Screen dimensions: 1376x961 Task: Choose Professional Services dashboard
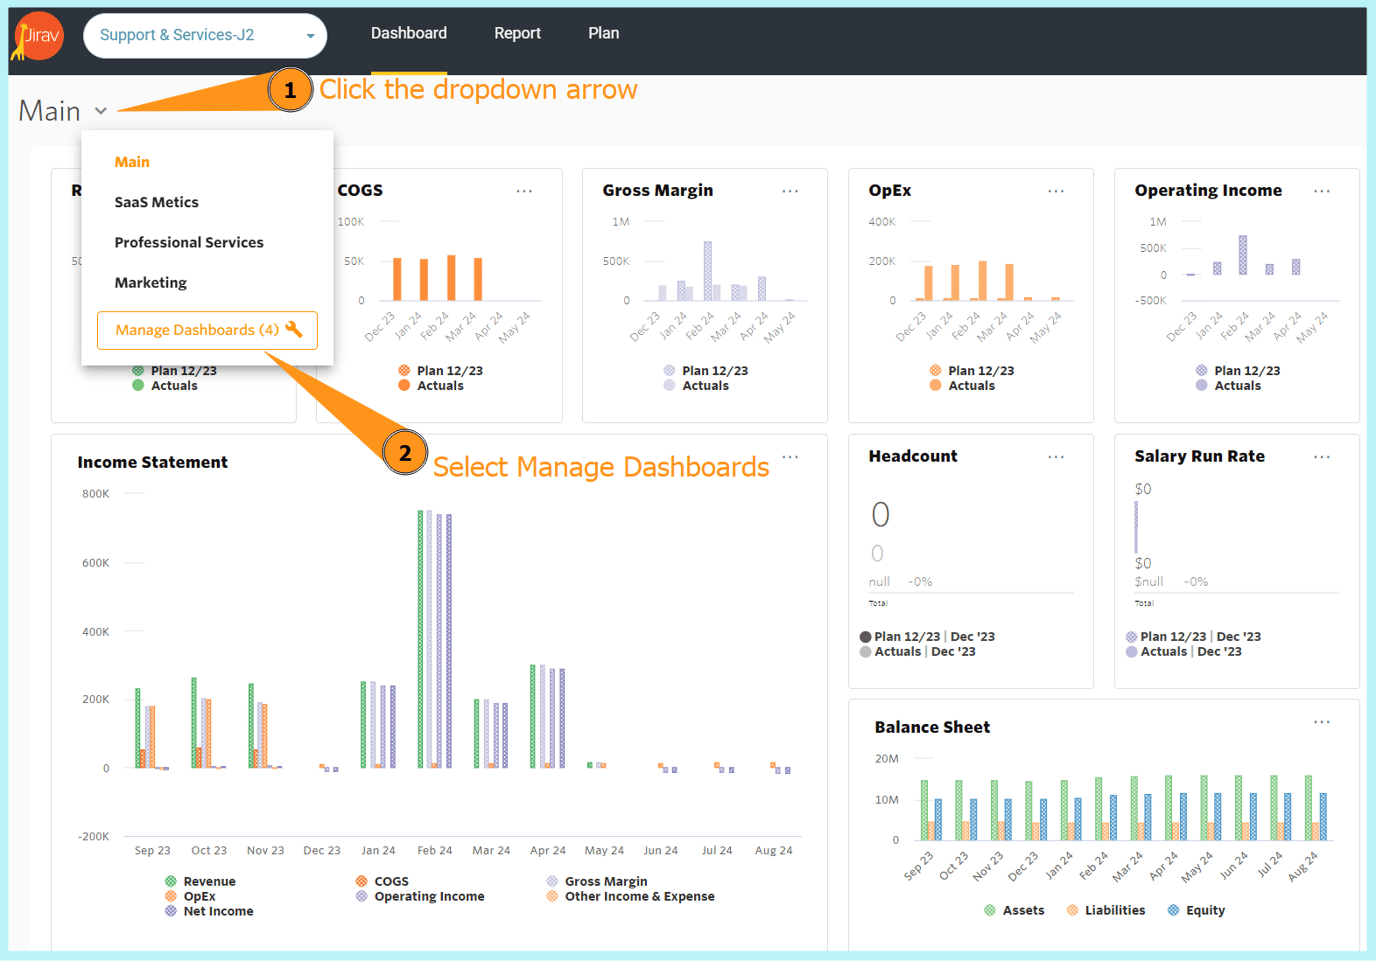(189, 242)
